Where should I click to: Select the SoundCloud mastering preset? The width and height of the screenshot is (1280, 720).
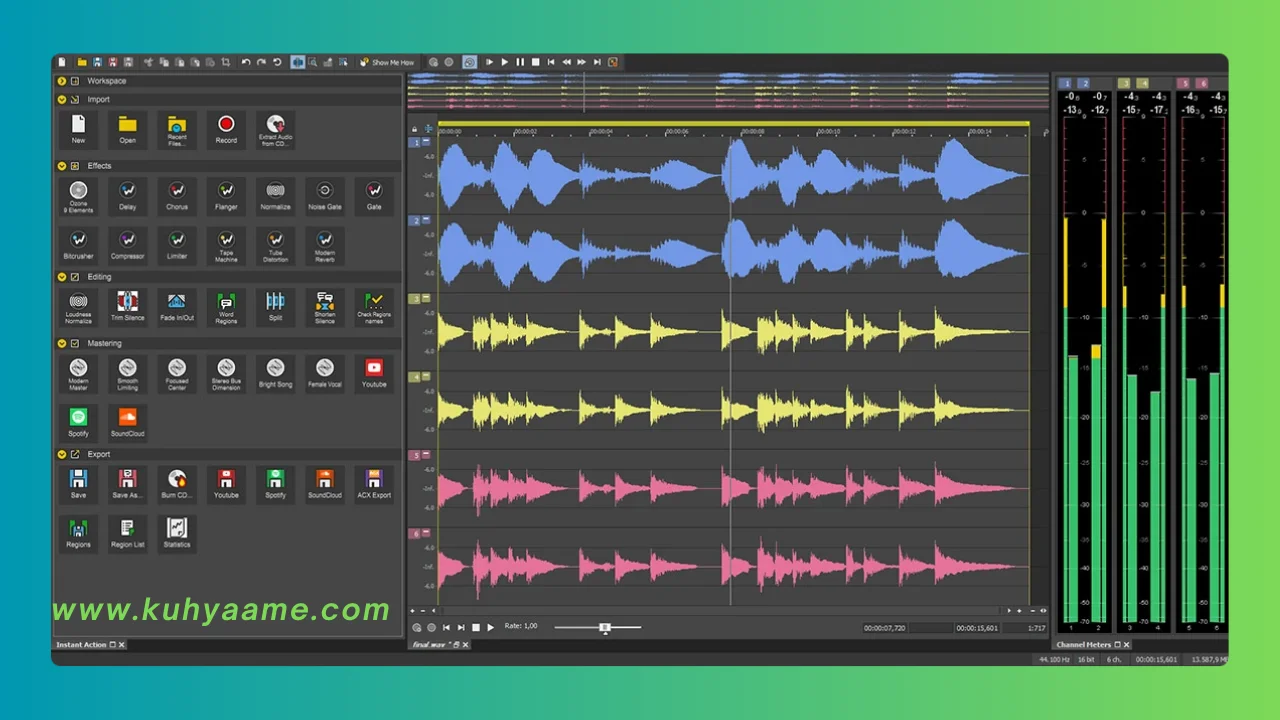pyautogui.click(x=127, y=422)
